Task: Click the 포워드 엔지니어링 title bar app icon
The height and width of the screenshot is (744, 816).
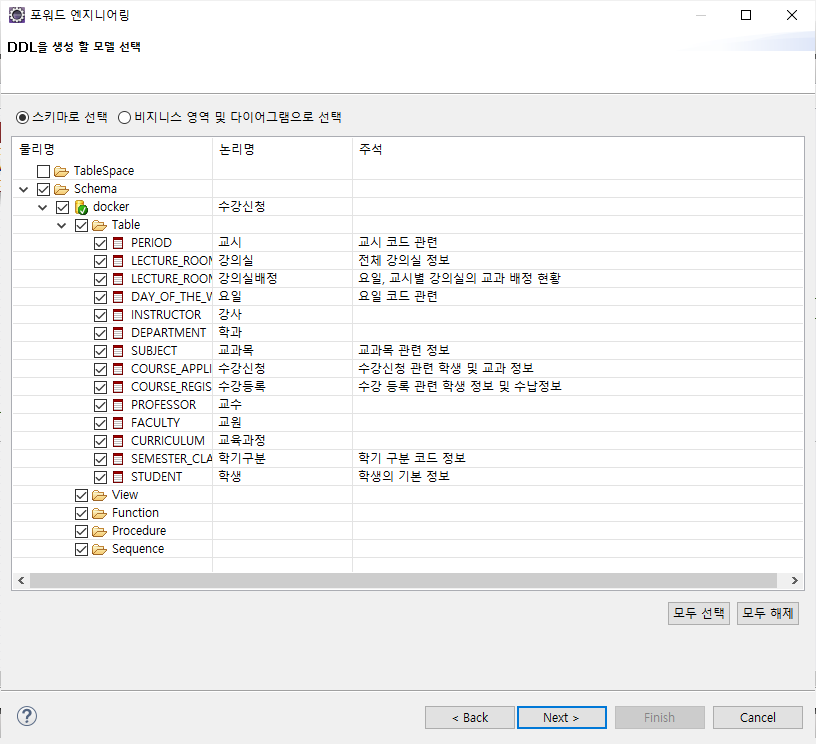Action: (17, 15)
